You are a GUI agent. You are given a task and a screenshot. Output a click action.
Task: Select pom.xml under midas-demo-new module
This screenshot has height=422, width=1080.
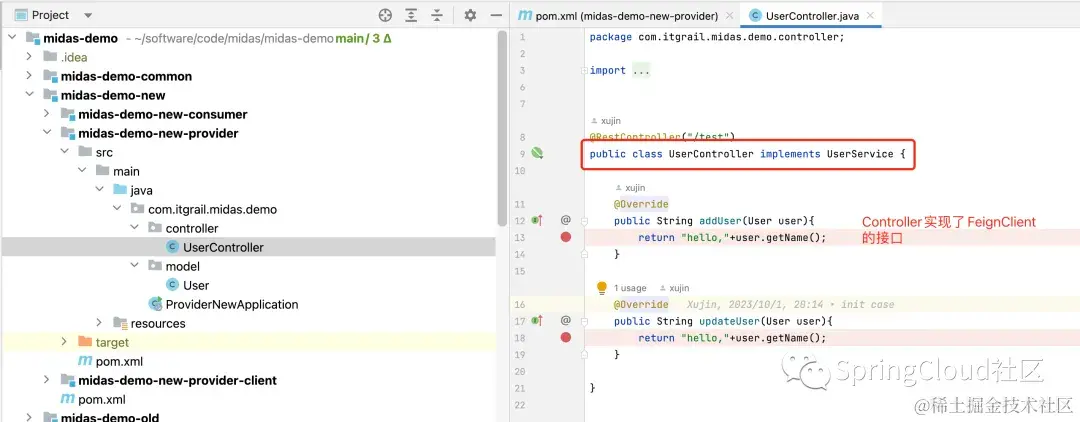102,399
